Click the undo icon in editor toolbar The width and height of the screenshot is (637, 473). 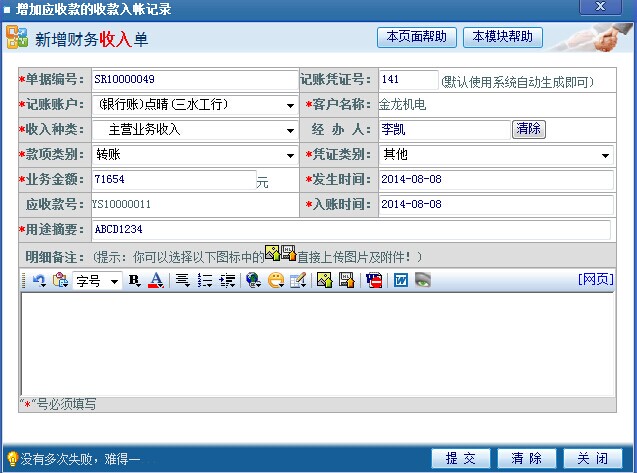pyautogui.click(x=39, y=281)
